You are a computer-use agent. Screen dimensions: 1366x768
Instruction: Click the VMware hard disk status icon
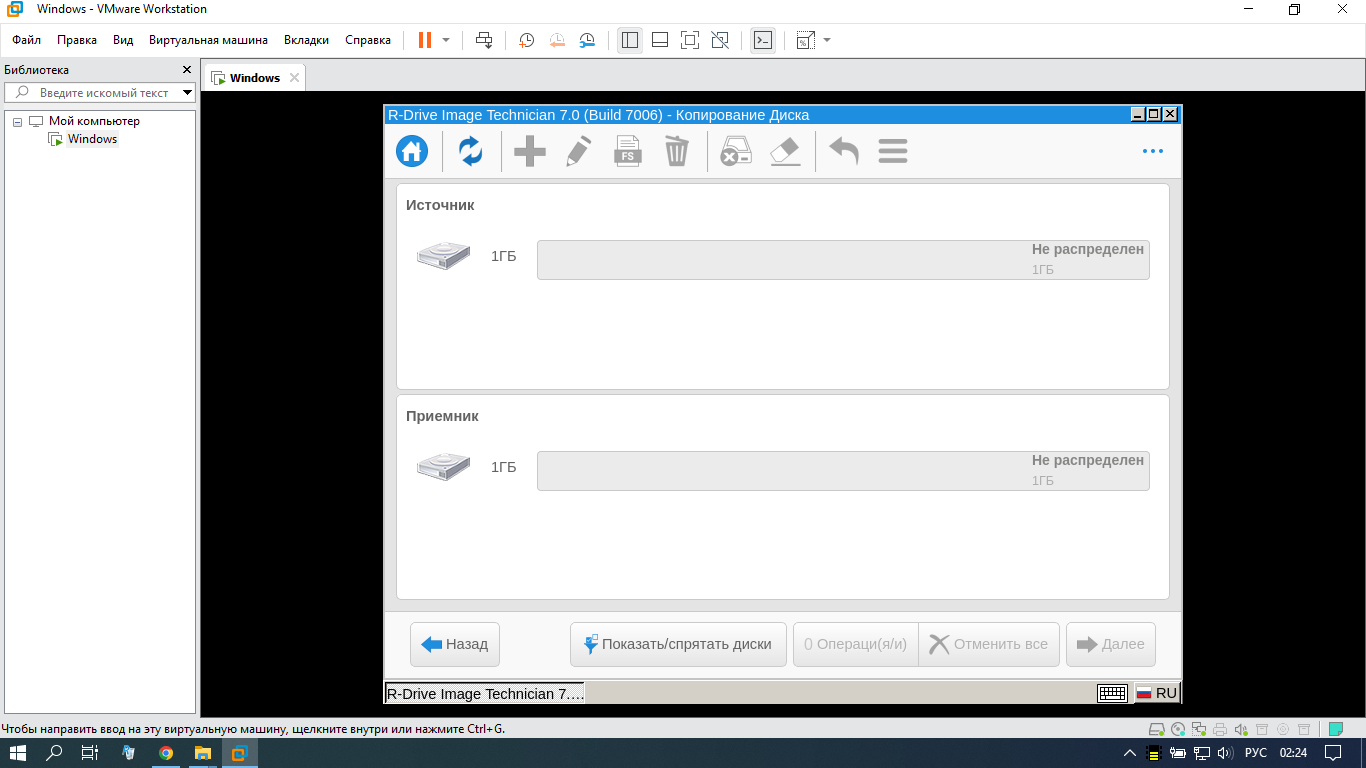click(1157, 729)
